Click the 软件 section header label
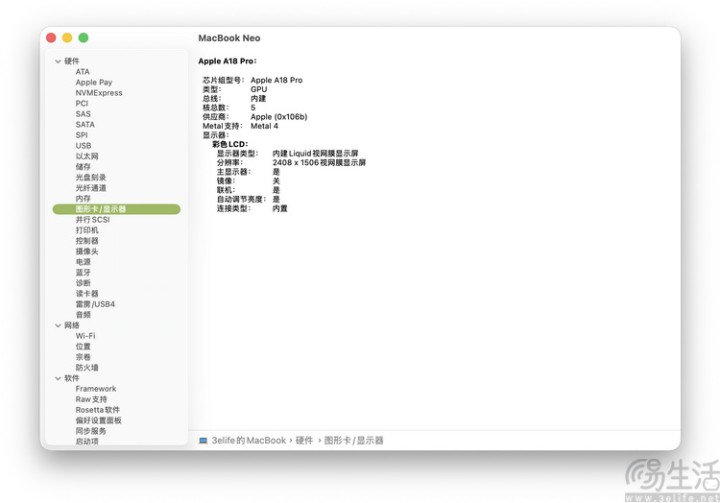The width and height of the screenshot is (720, 503). pyautogui.click(x=72, y=379)
